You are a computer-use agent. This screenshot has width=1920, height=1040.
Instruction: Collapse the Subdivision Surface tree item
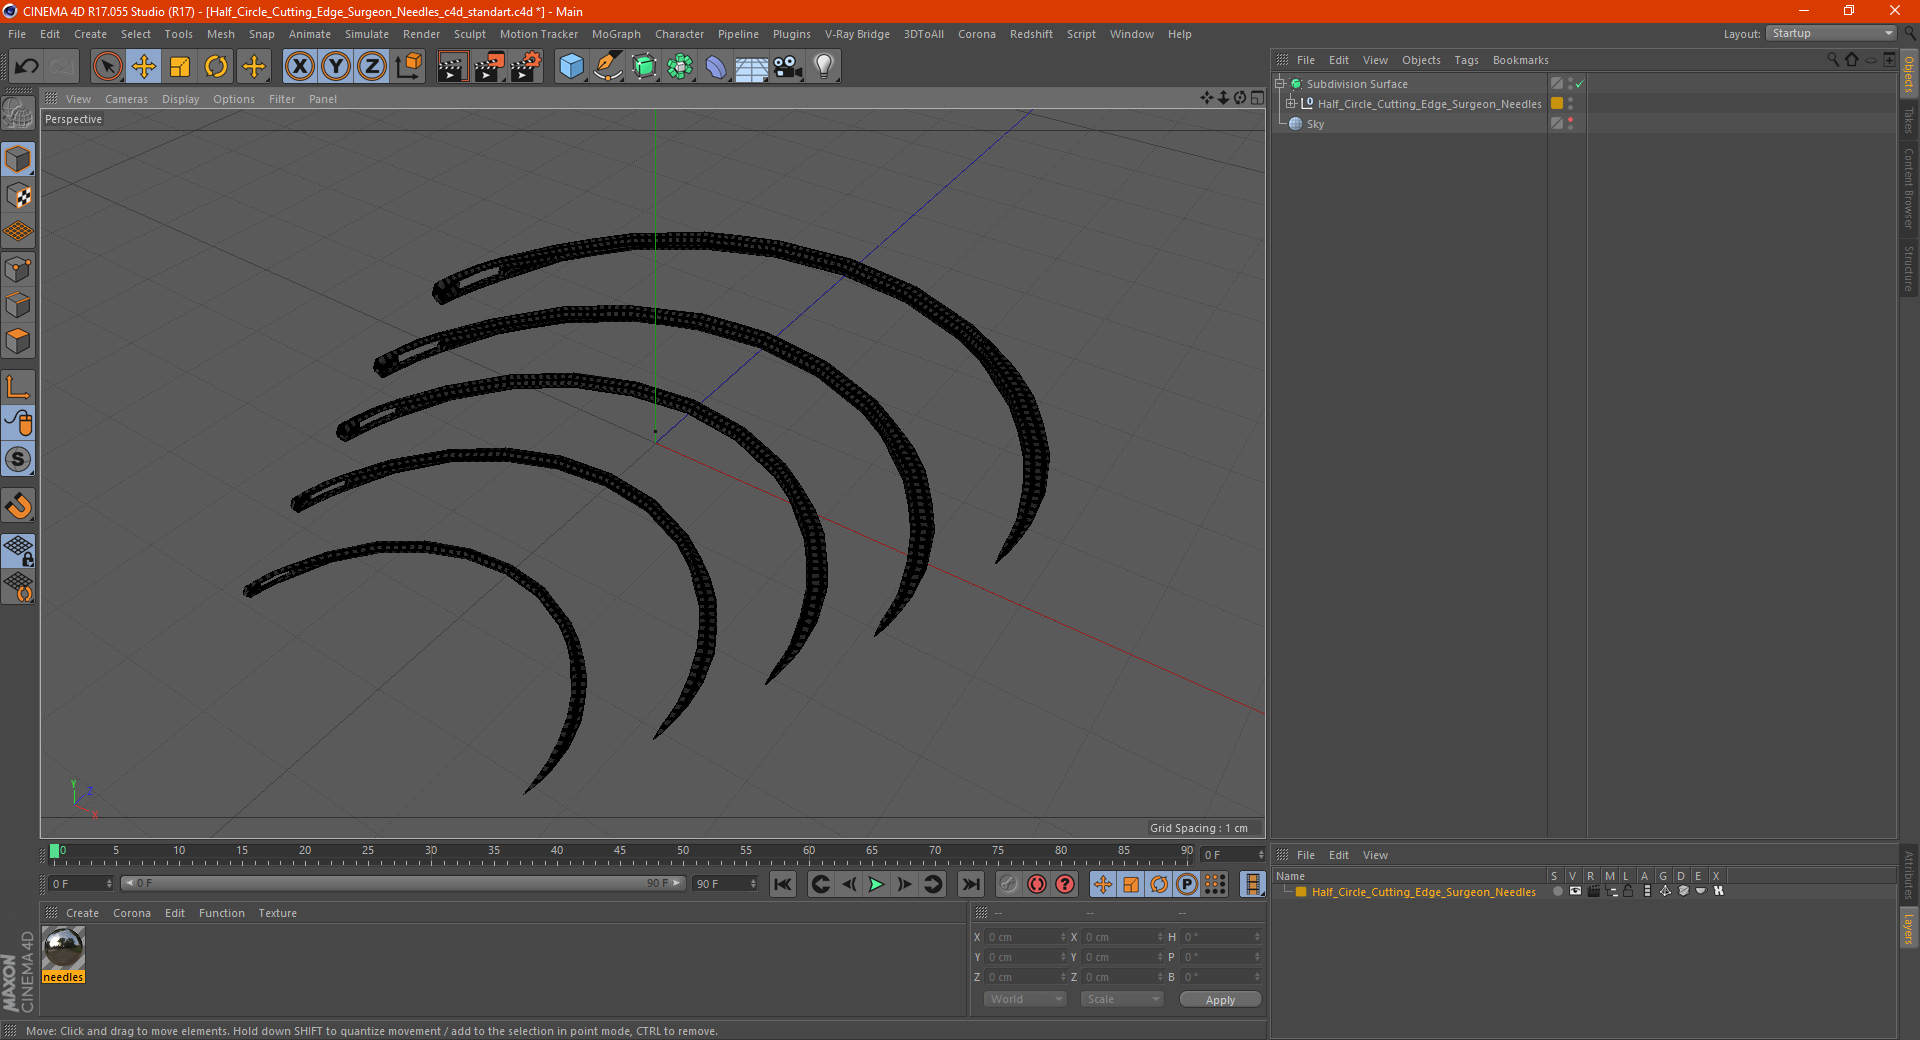[x=1280, y=84]
